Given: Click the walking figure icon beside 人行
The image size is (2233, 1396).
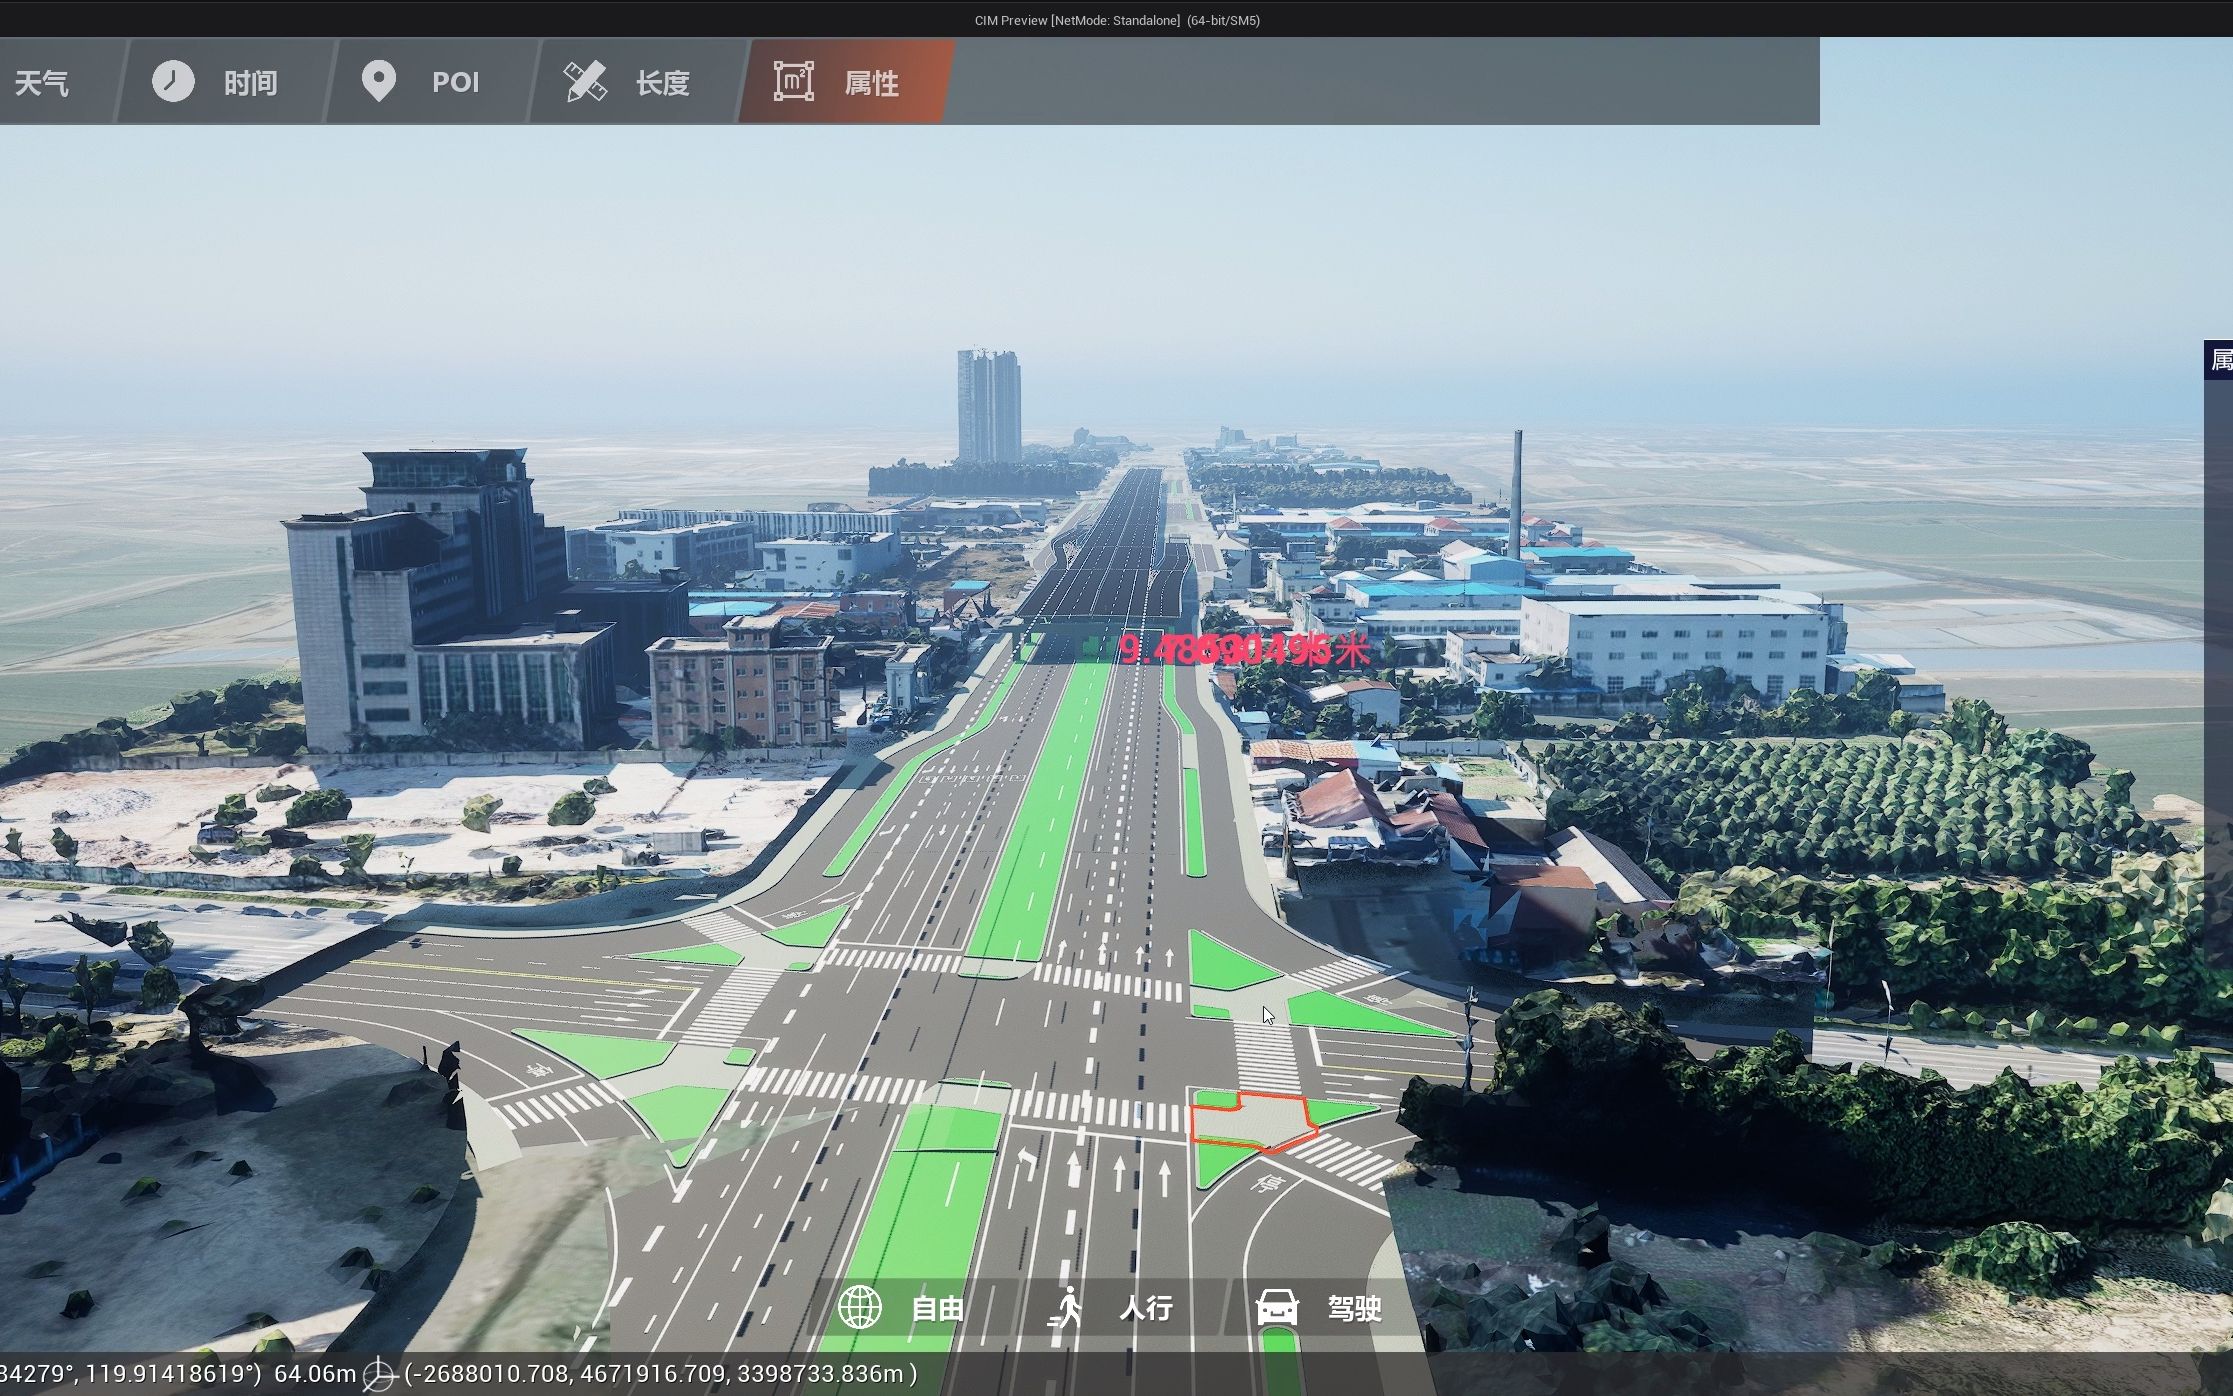Looking at the screenshot, I should click(x=1068, y=1307).
